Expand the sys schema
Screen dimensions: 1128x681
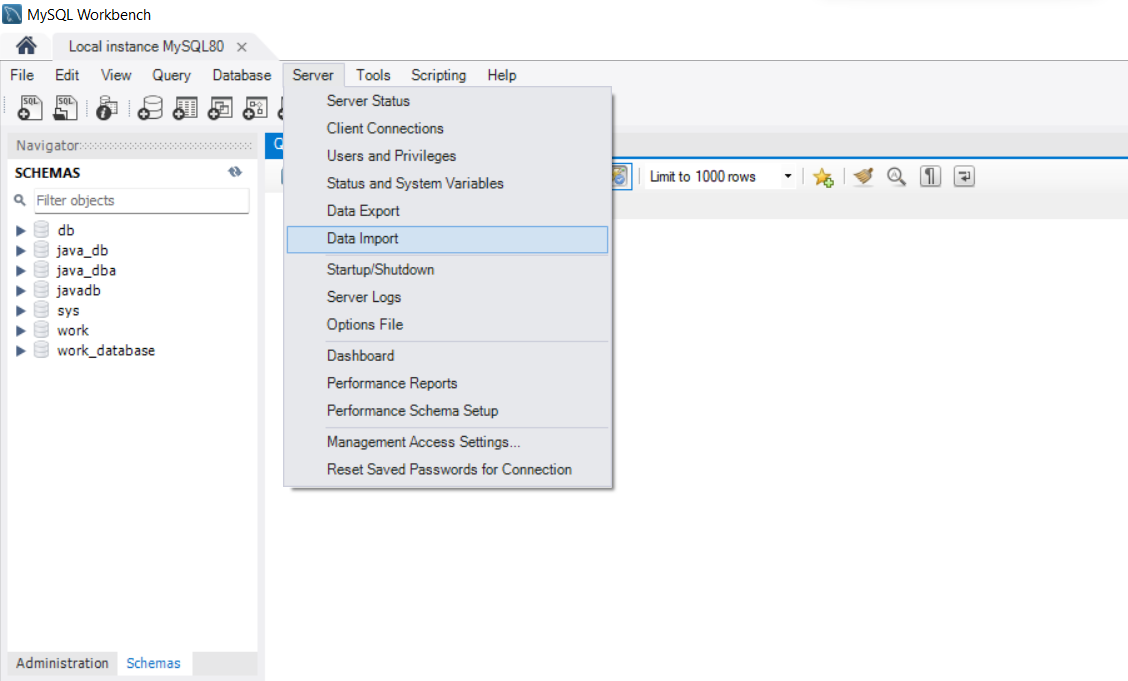(x=21, y=311)
